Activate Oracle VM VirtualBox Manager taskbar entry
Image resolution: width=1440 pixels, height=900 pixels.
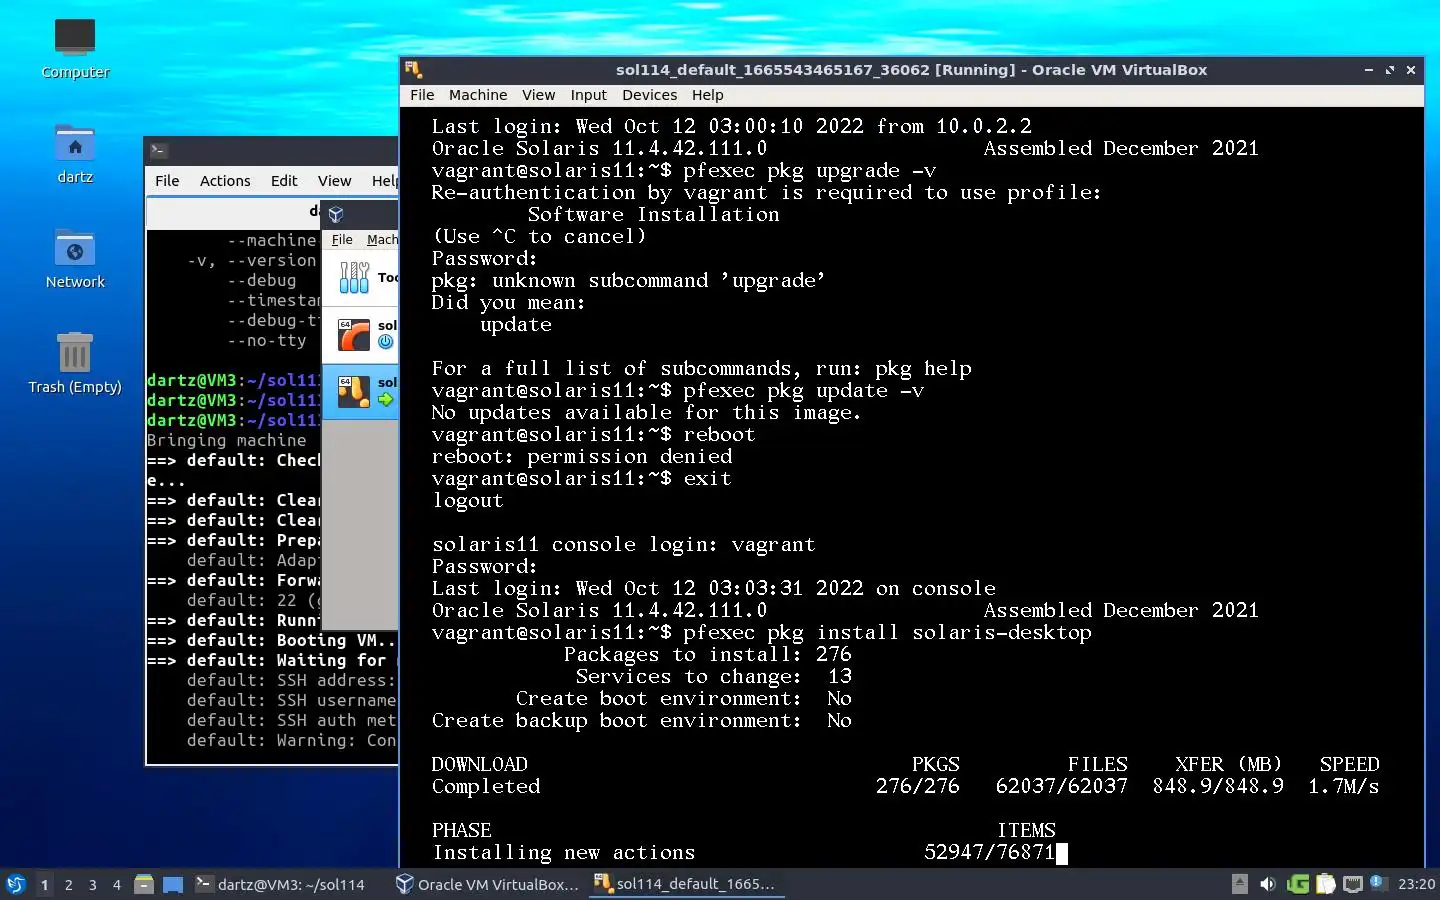click(487, 884)
